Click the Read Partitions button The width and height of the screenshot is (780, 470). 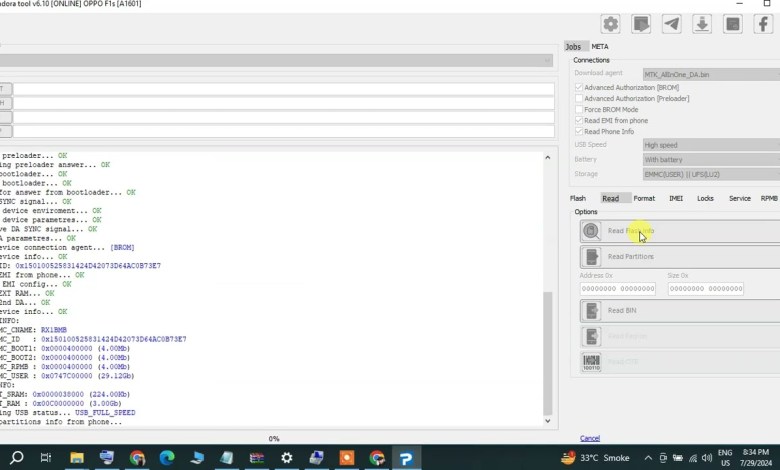tap(680, 257)
